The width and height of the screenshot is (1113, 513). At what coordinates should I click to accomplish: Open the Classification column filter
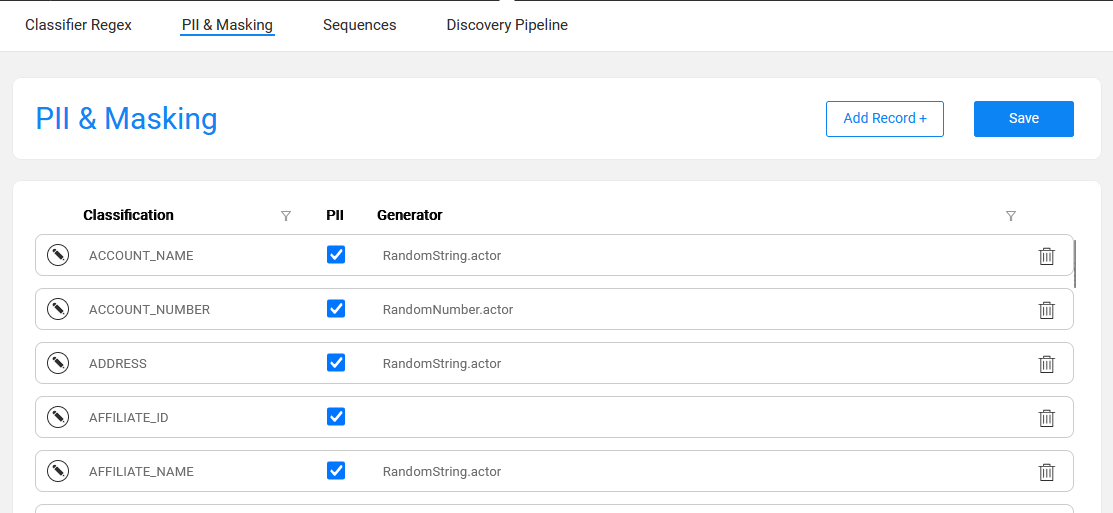click(x=286, y=216)
